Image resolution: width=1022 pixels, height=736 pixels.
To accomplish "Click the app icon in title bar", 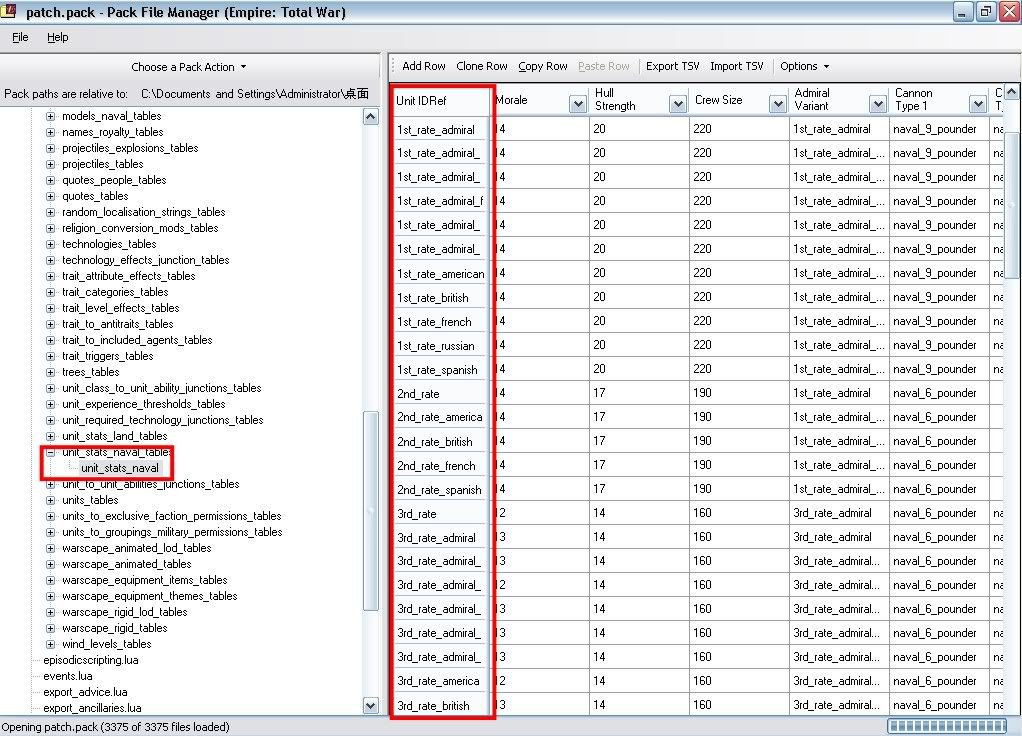I will (11, 12).
